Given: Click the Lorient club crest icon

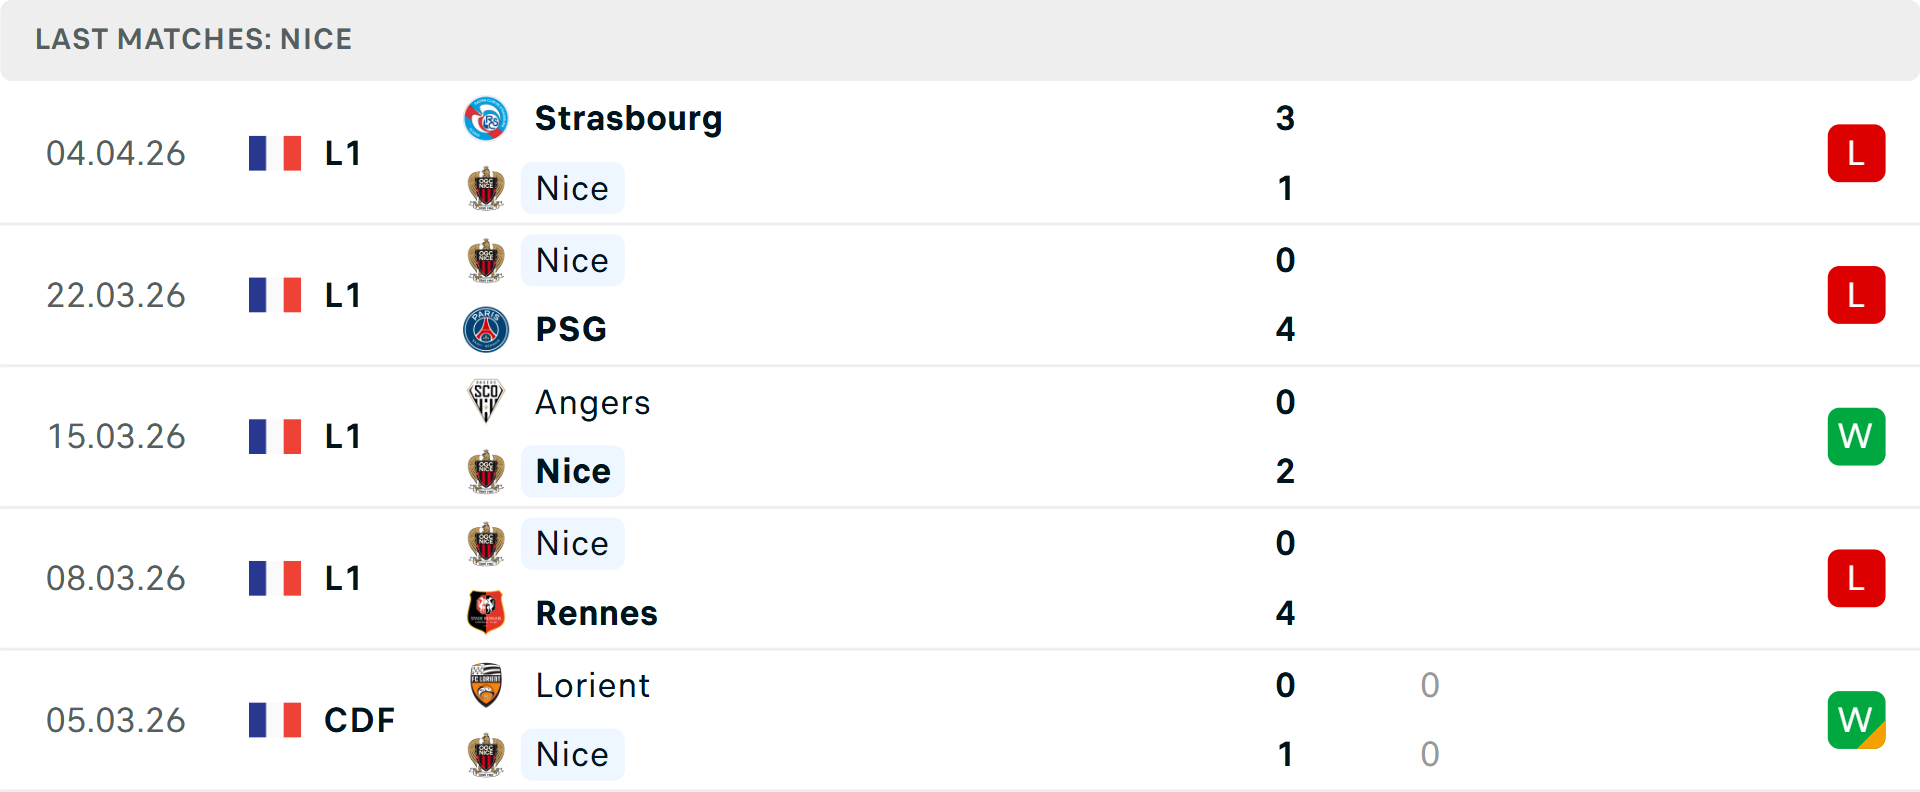Looking at the screenshot, I should 486,685.
